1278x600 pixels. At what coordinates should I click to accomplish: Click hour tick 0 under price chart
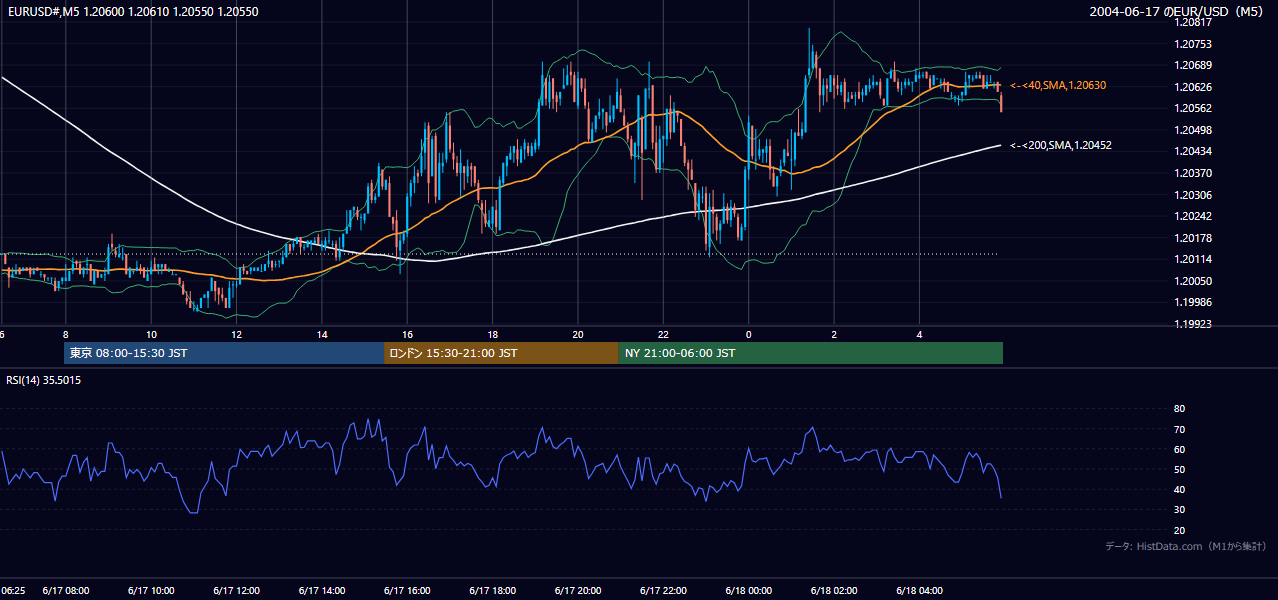pos(749,334)
